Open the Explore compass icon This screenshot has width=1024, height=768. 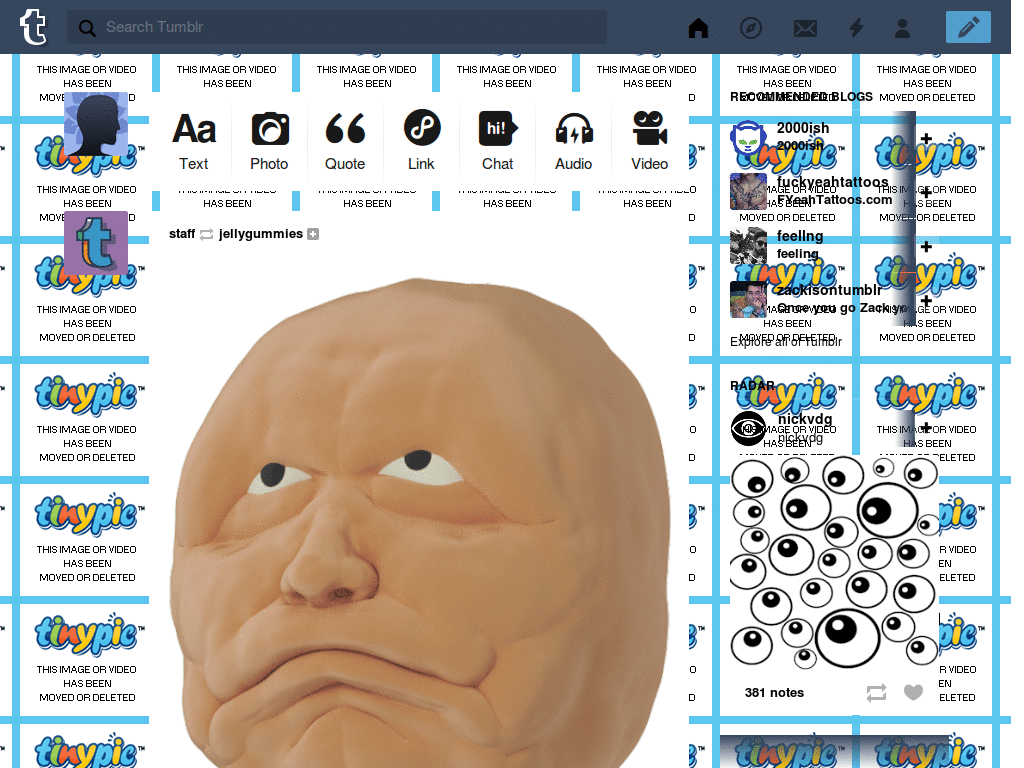tap(751, 27)
